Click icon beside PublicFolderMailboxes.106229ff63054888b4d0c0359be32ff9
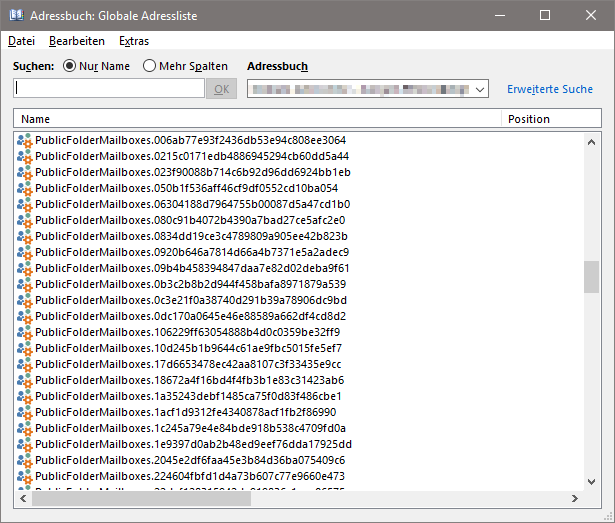The height and width of the screenshot is (523, 615). click(x=25, y=332)
